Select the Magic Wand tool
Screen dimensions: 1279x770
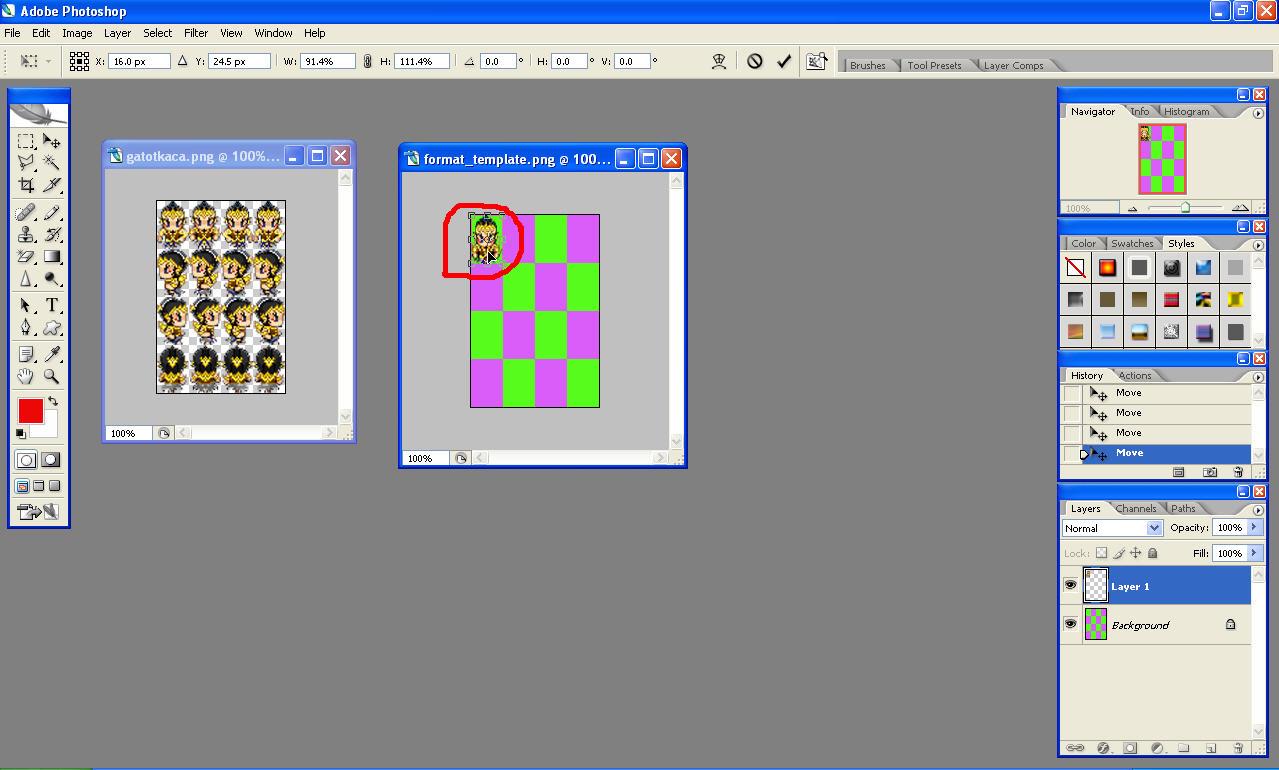pos(51,163)
